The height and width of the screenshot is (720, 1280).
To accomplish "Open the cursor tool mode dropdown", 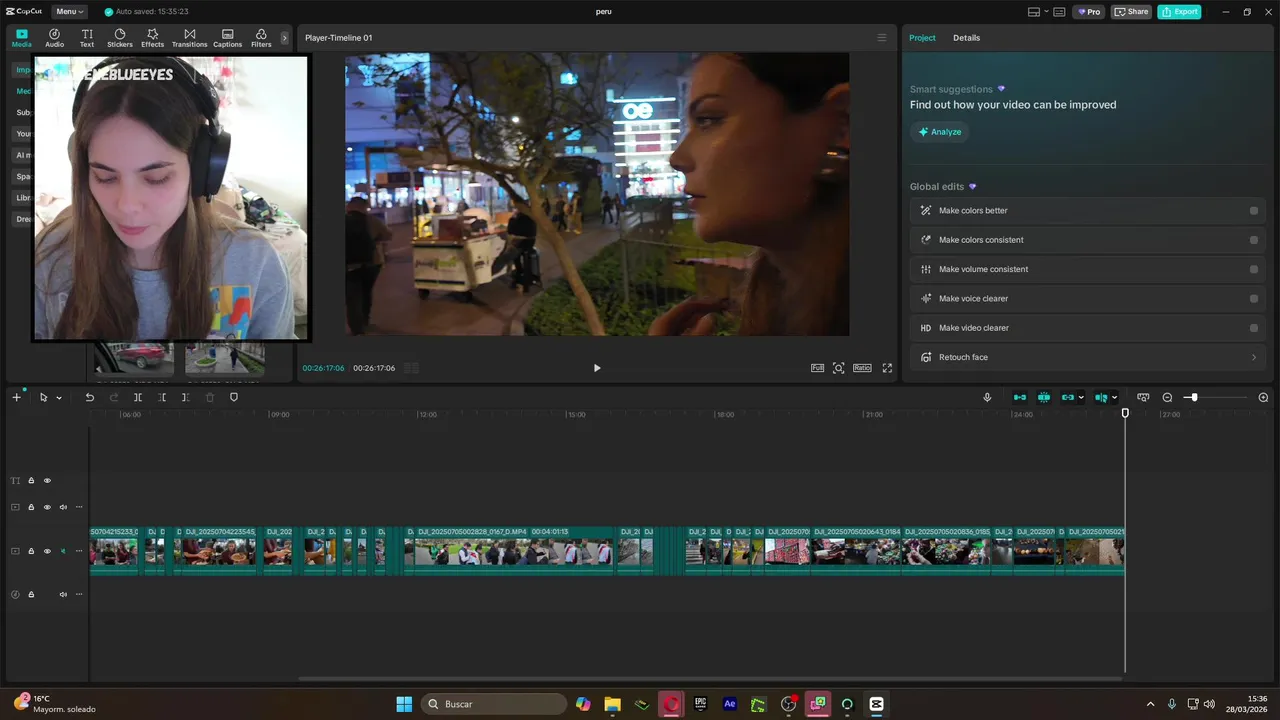I will point(59,398).
